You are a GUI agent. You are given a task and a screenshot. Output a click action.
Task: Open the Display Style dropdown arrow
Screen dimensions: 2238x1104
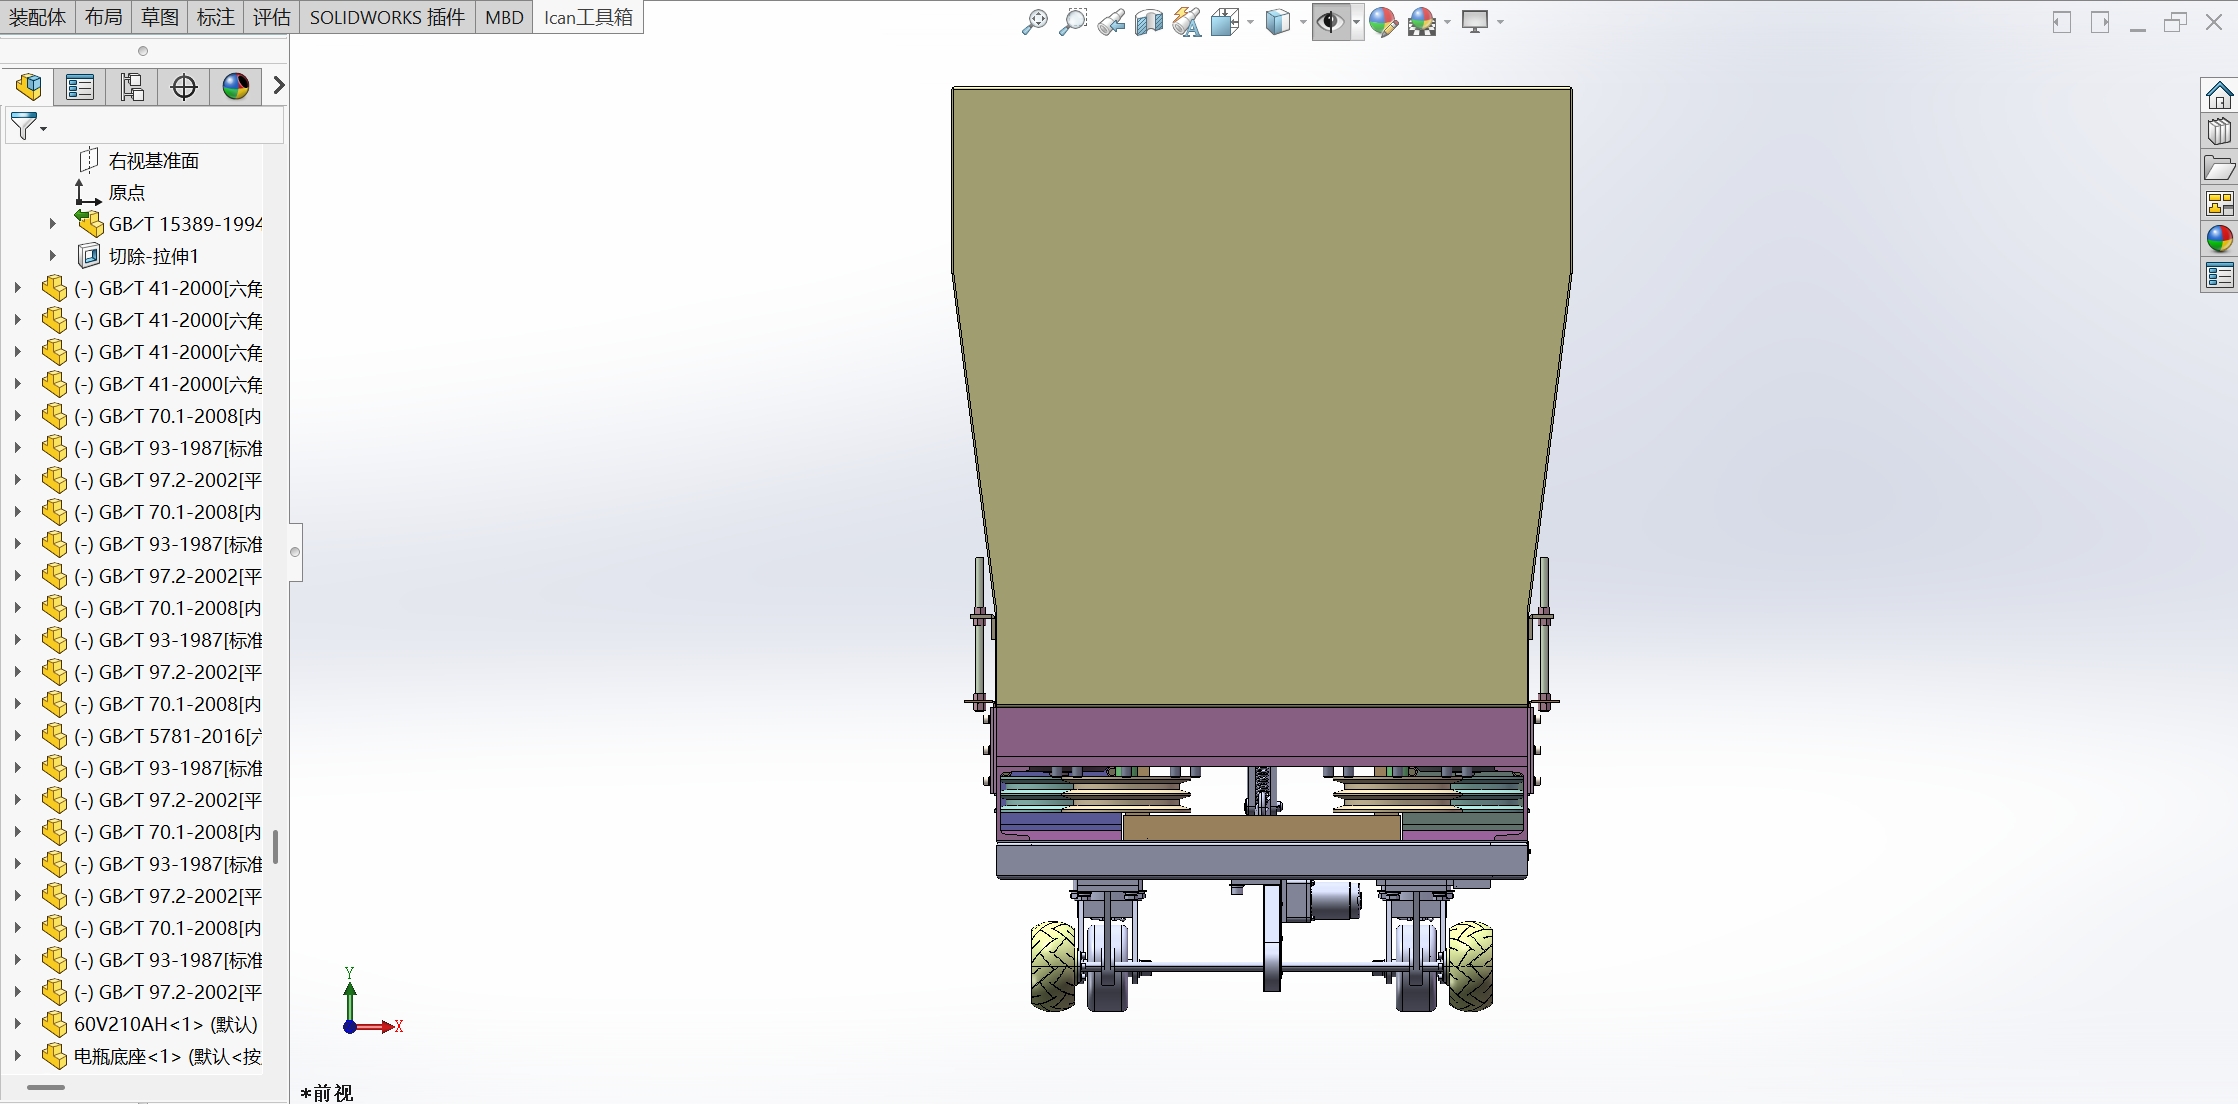click(x=1303, y=22)
